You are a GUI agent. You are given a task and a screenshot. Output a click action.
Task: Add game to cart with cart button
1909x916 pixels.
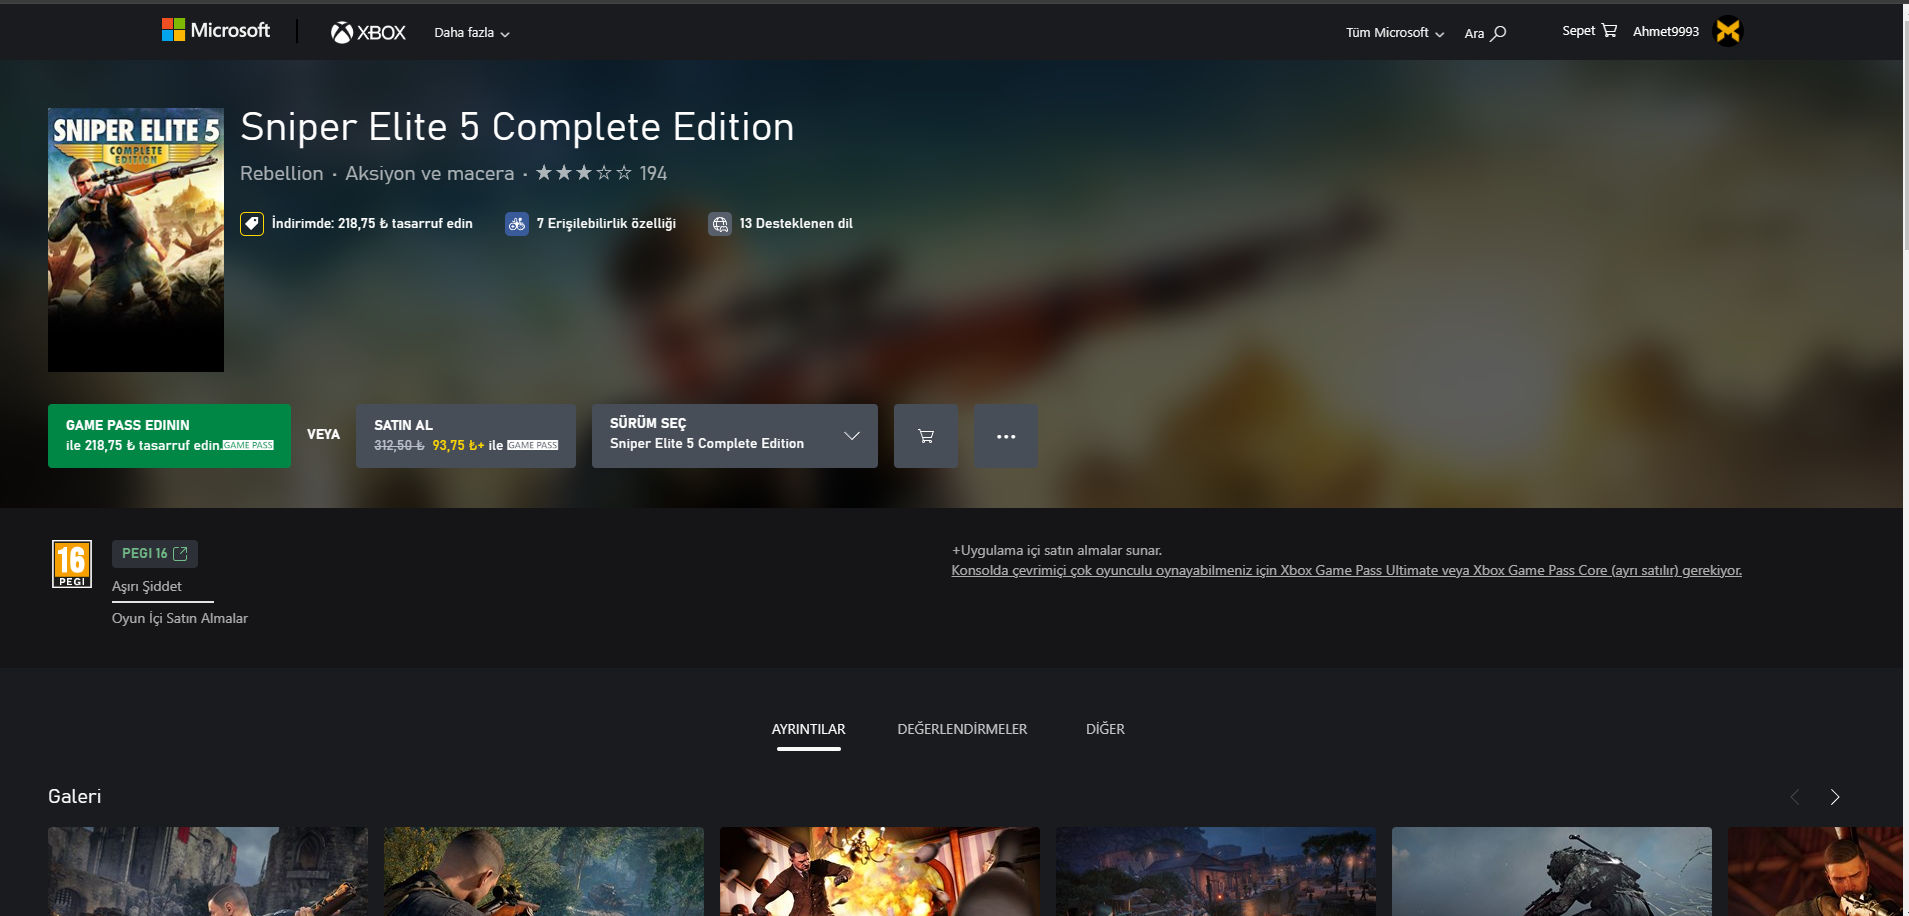(926, 436)
